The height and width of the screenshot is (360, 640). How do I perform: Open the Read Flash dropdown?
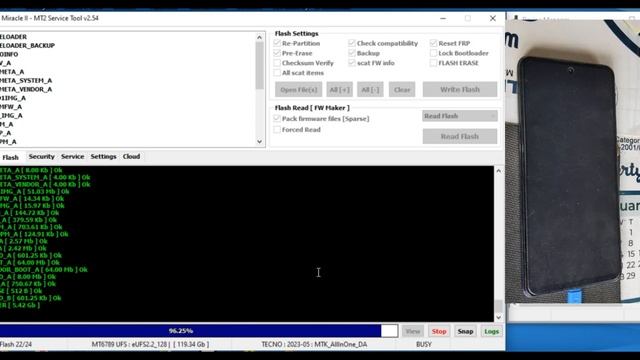(x=460, y=116)
